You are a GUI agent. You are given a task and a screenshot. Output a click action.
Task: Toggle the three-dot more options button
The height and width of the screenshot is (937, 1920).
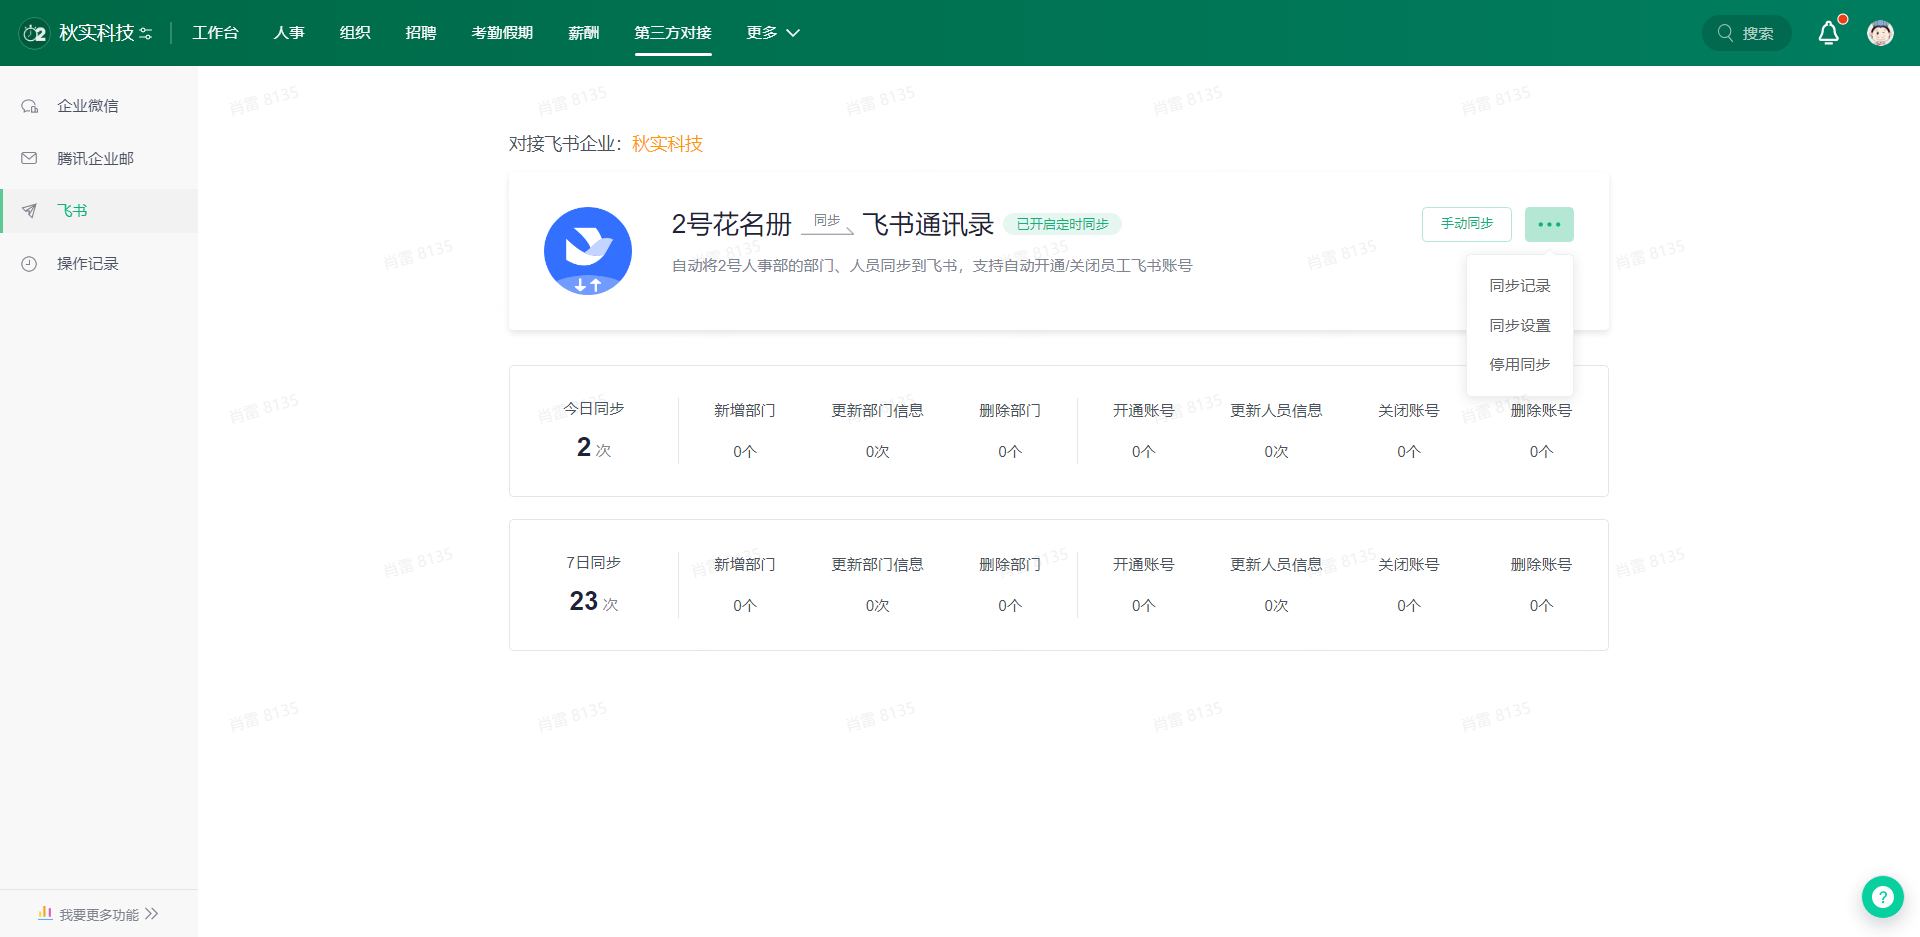click(x=1549, y=224)
